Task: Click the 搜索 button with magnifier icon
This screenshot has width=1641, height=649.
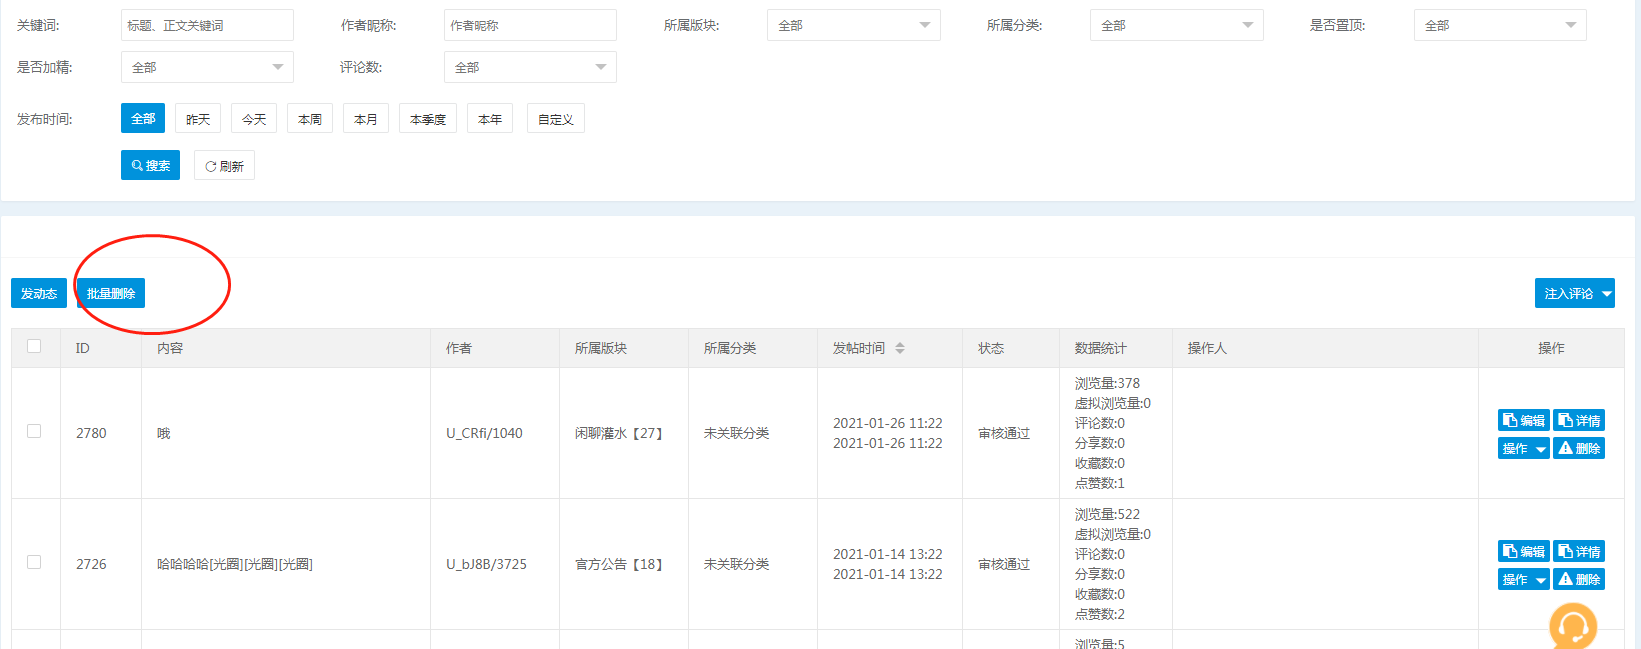Action: click(x=150, y=165)
